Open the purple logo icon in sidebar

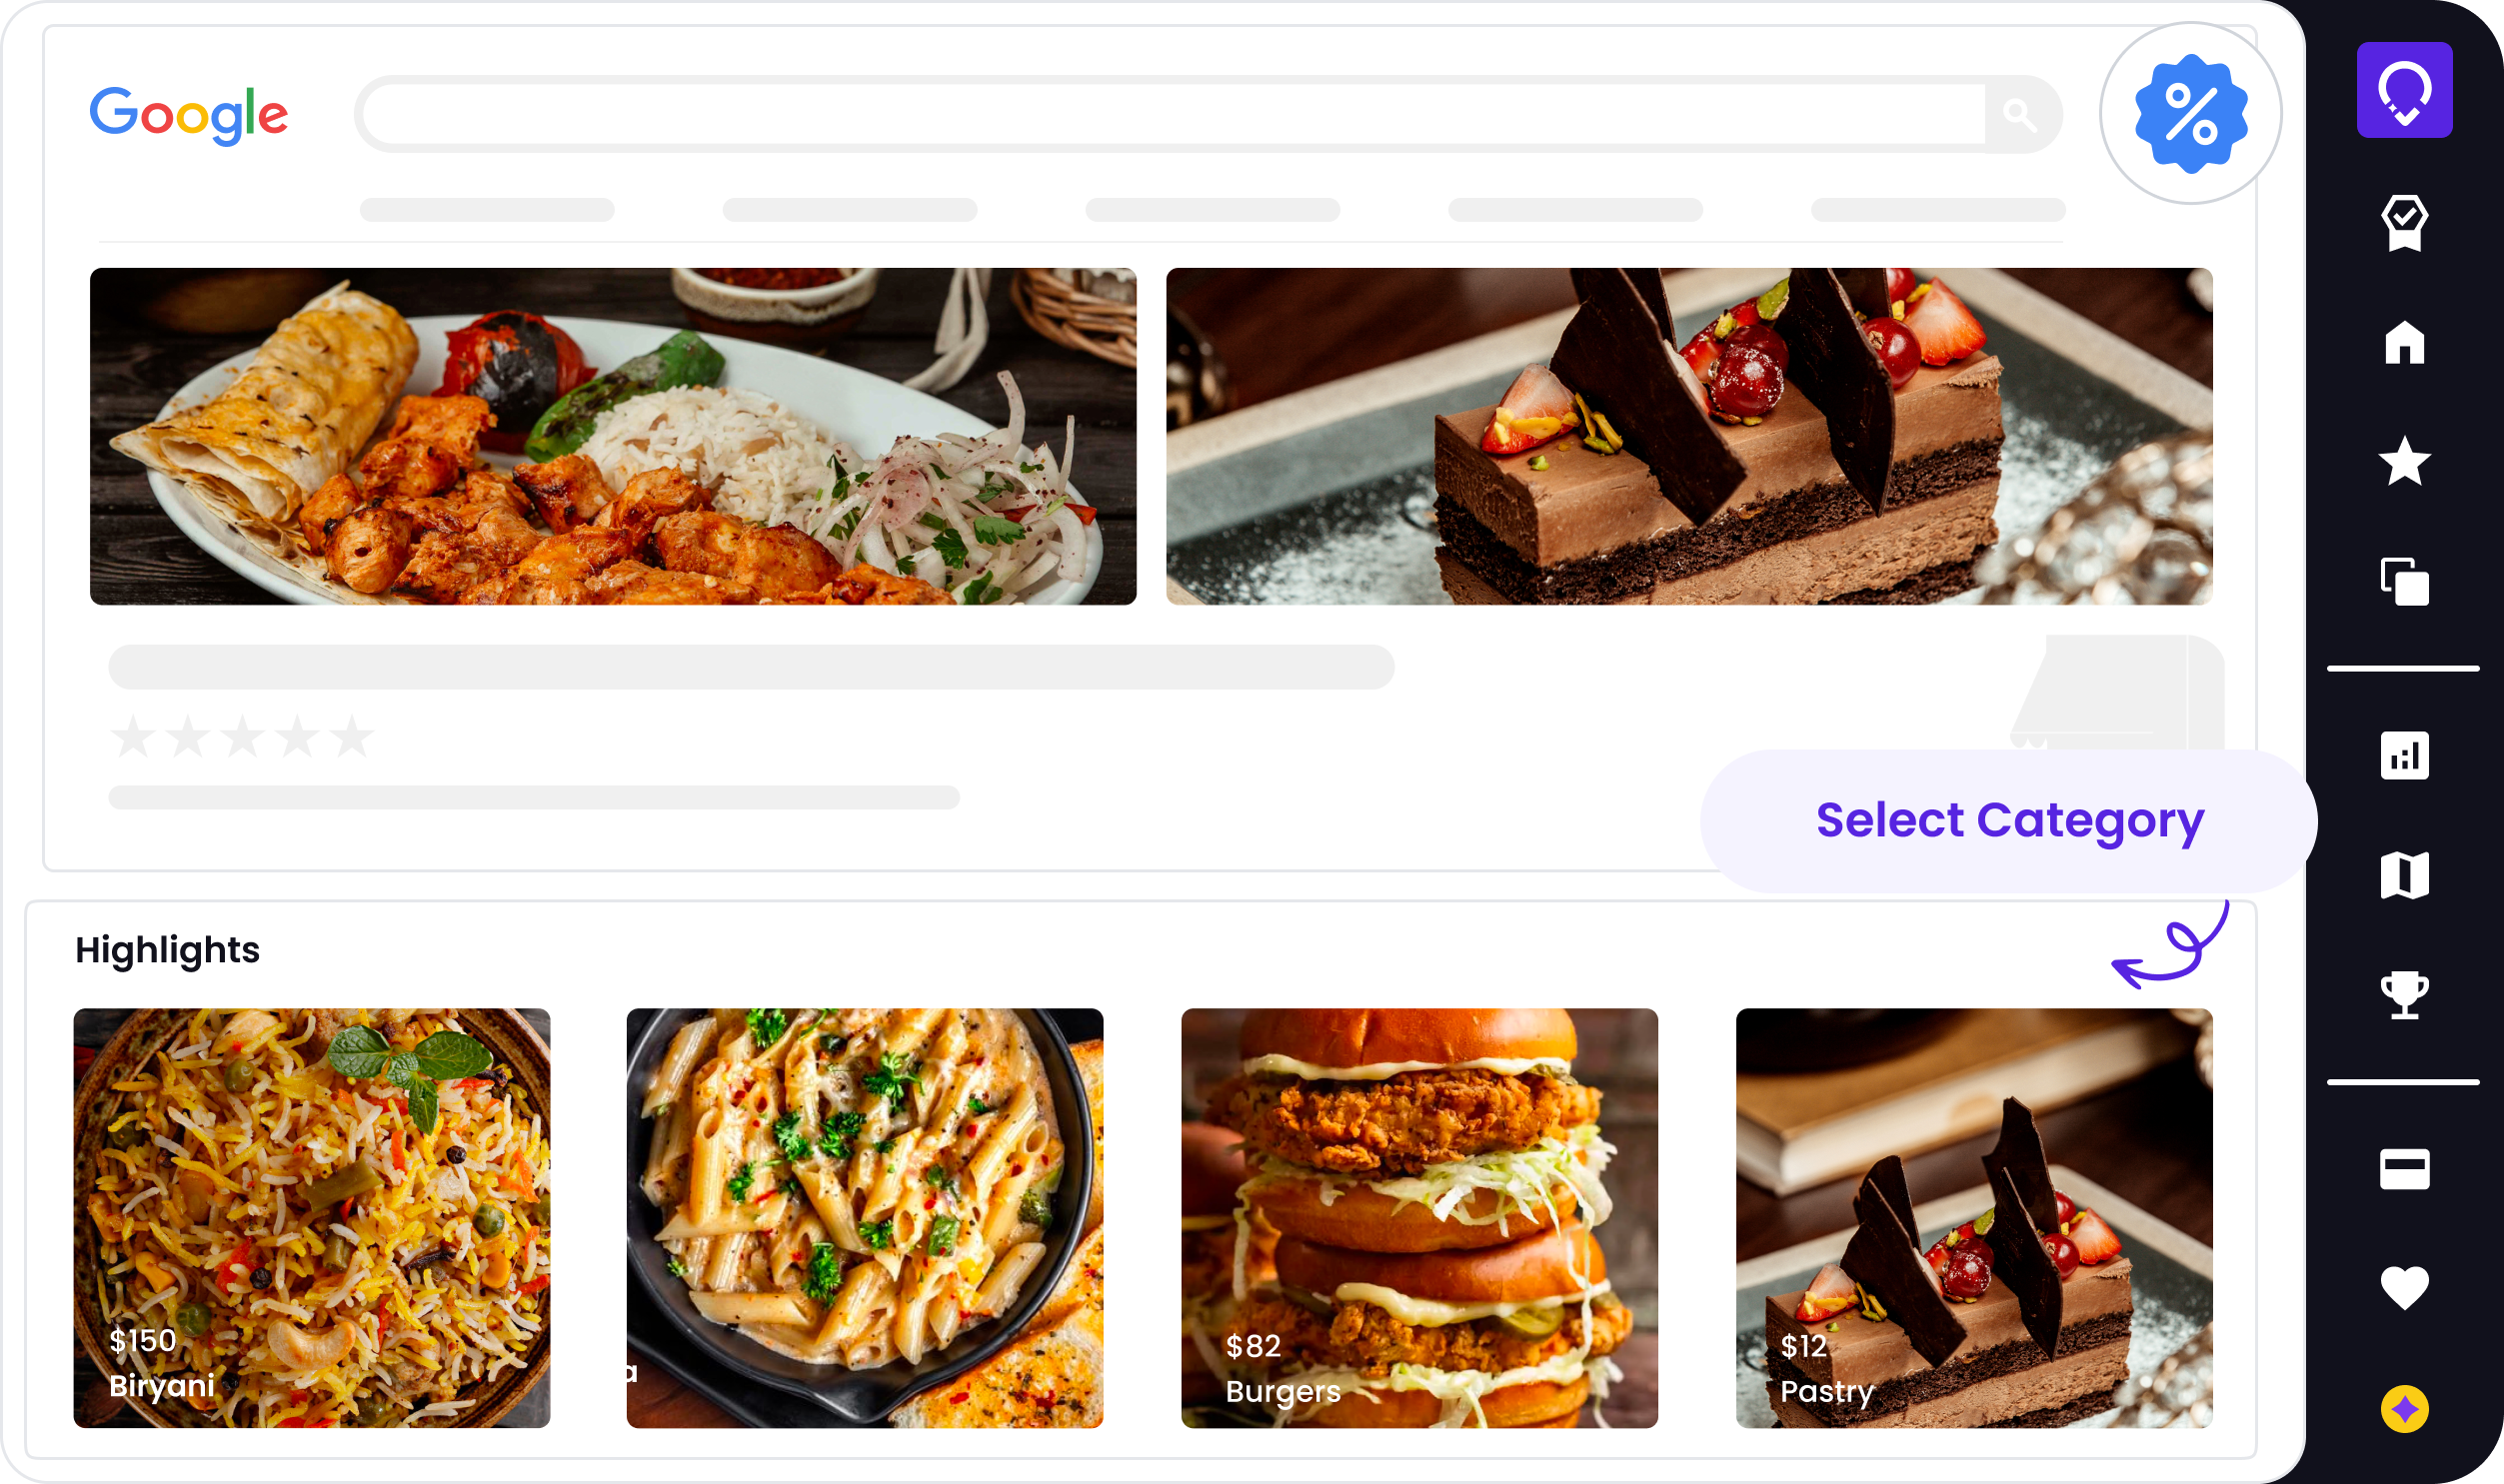coord(2404,90)
